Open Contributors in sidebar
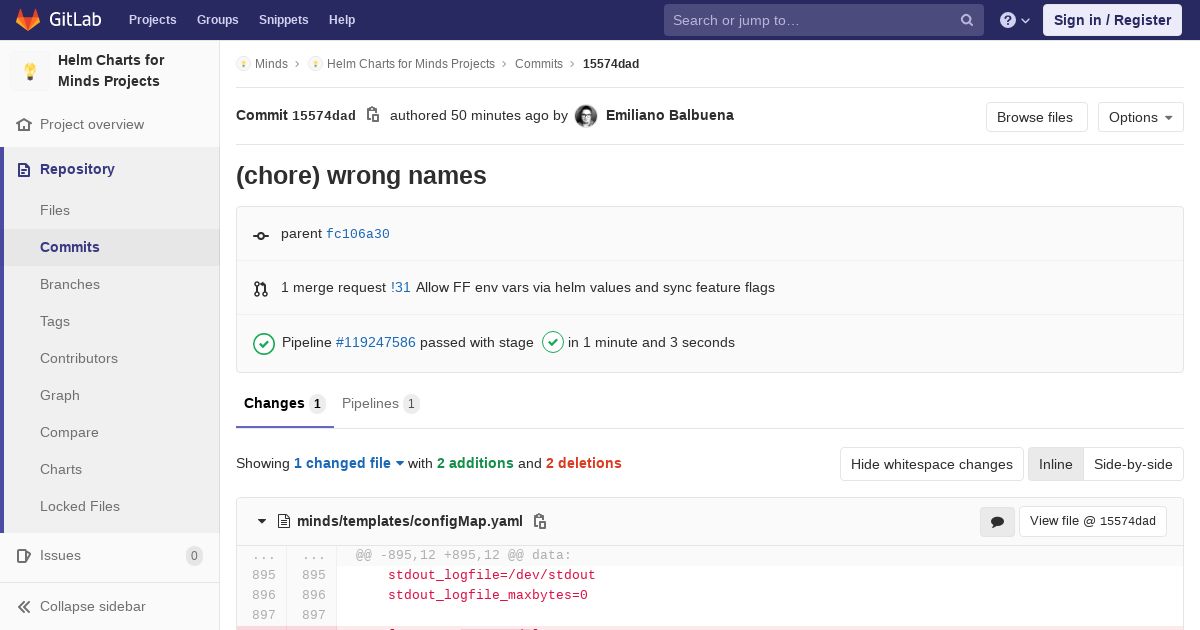Viewport: 1200px width, 630px height. 79,359
